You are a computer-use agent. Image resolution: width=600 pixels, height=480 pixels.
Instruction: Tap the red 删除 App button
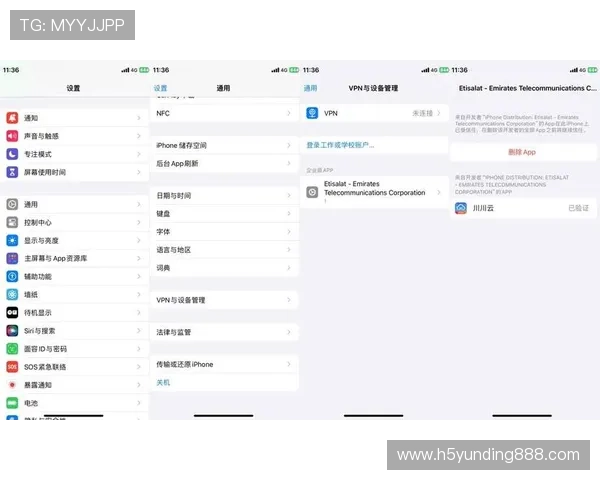[522, 152]
